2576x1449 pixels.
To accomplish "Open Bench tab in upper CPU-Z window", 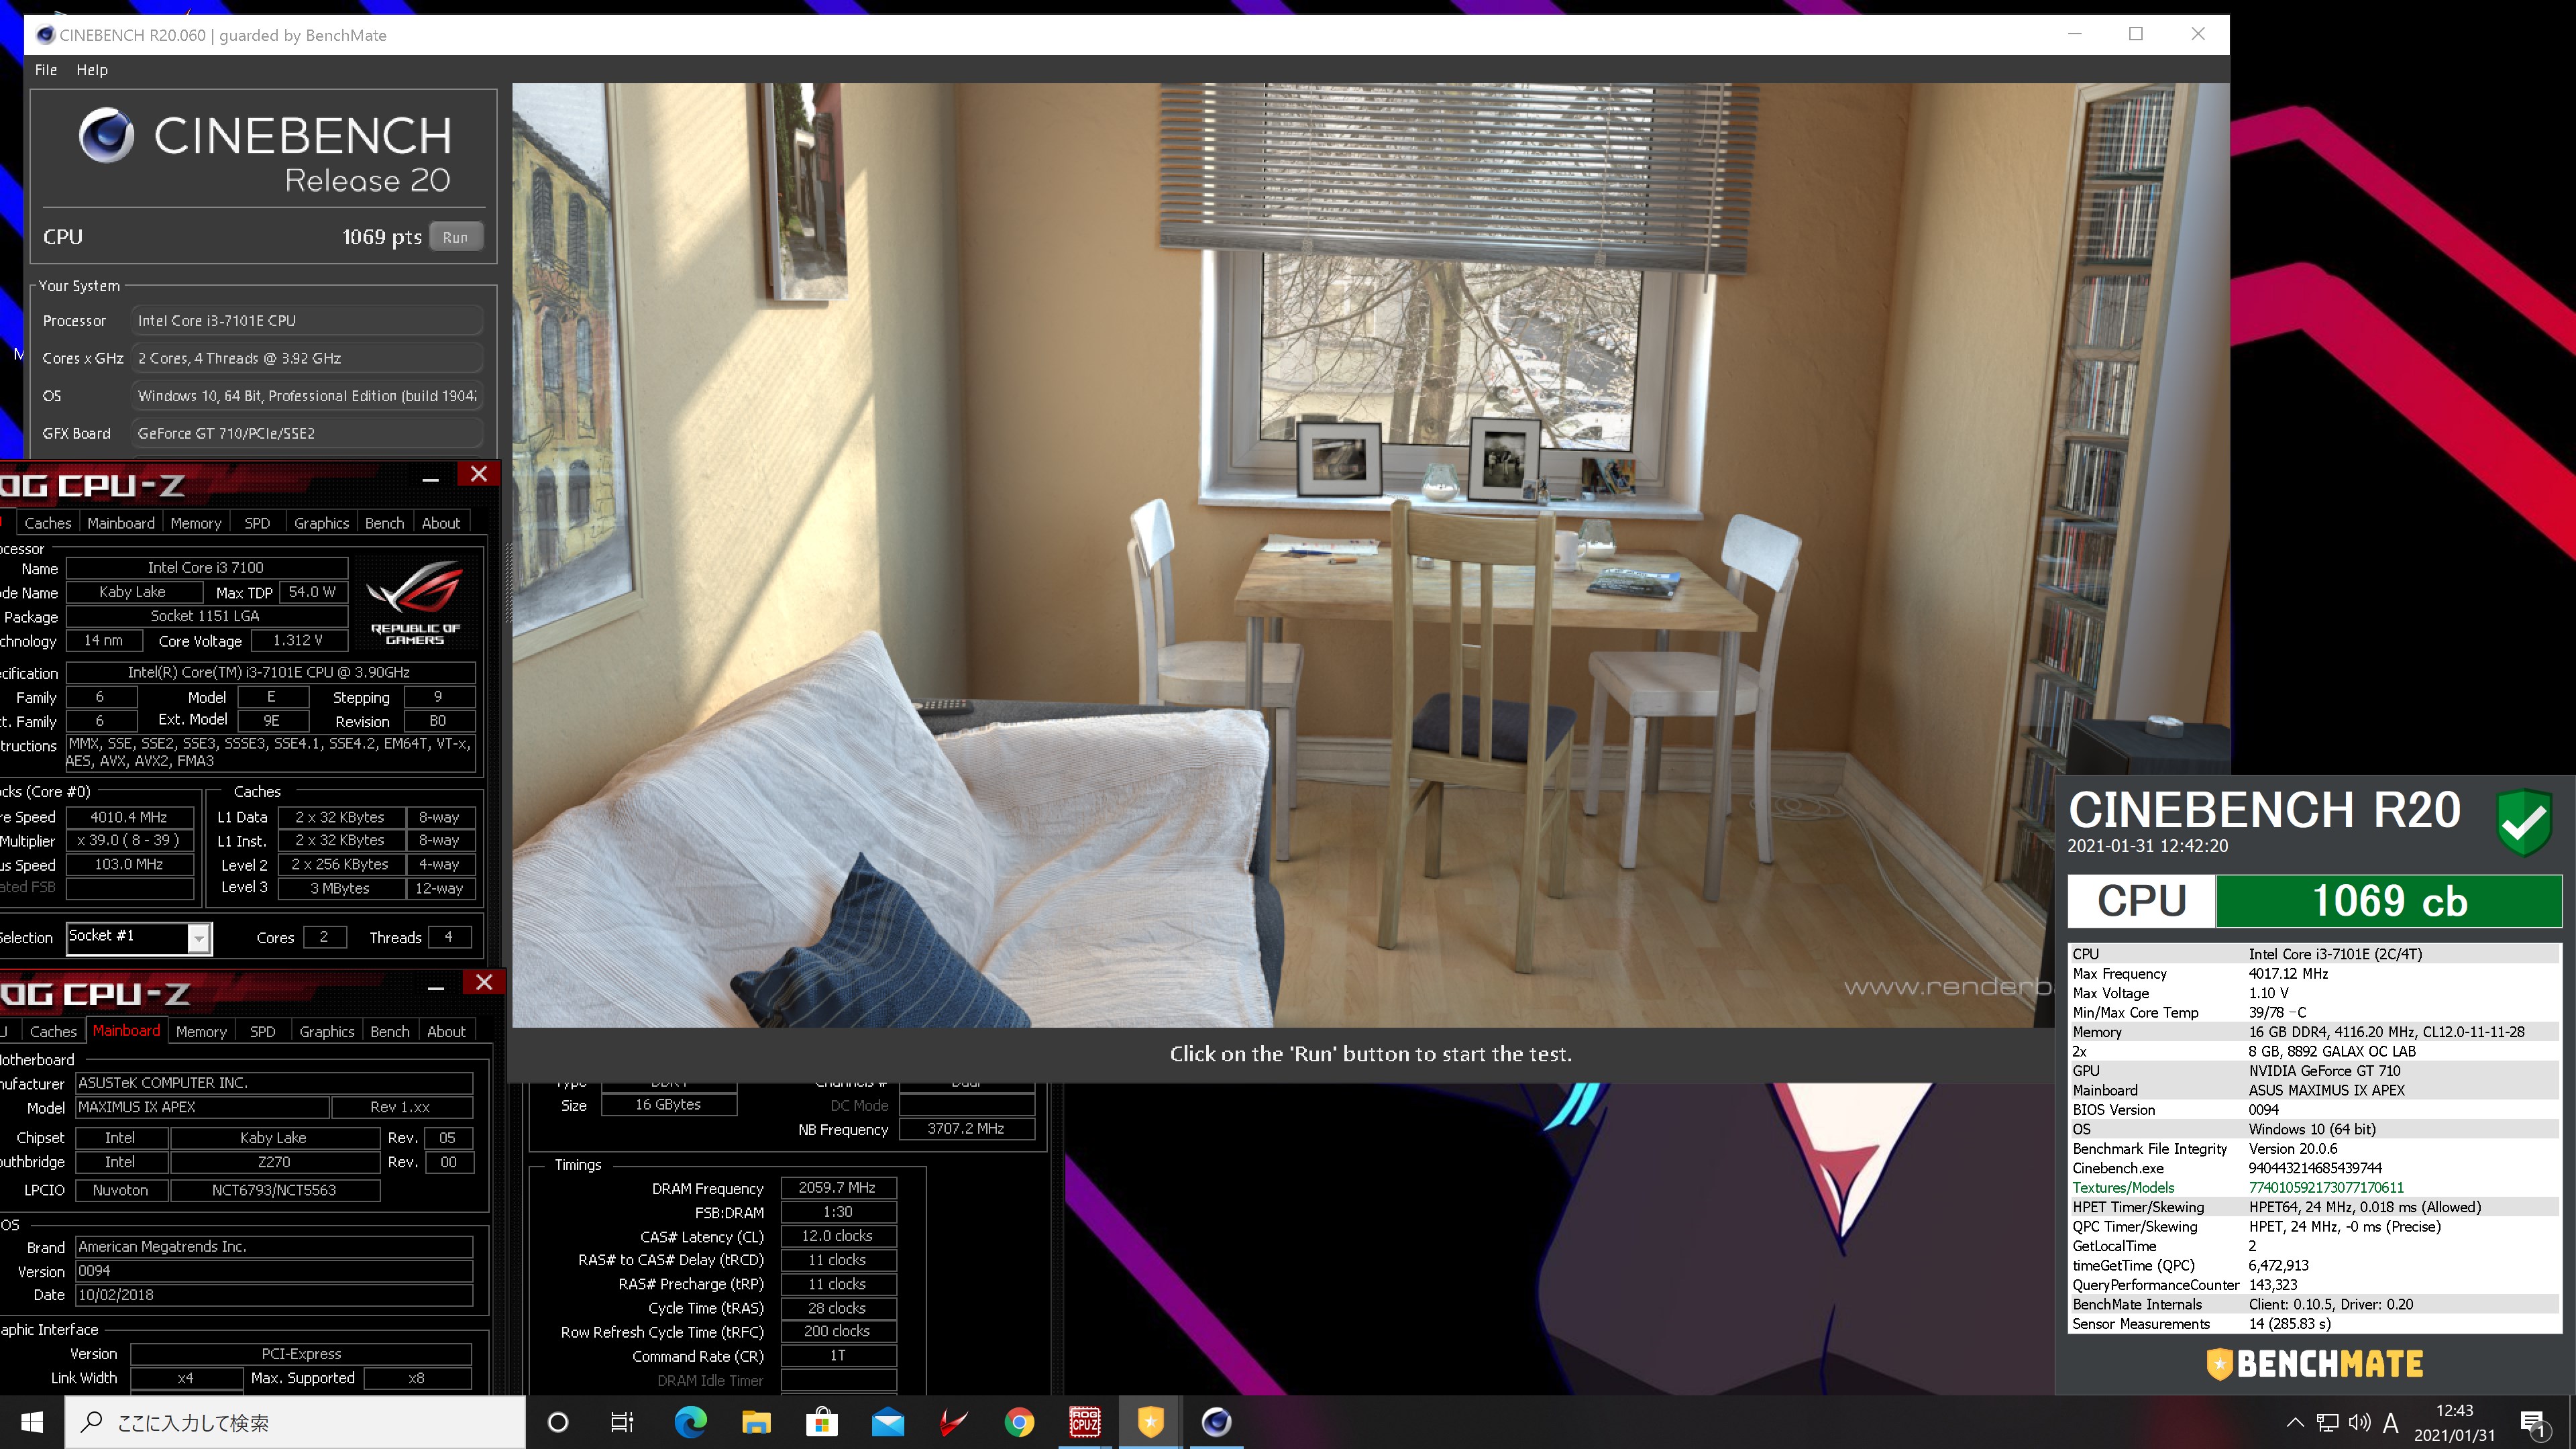I will [384, 523].
